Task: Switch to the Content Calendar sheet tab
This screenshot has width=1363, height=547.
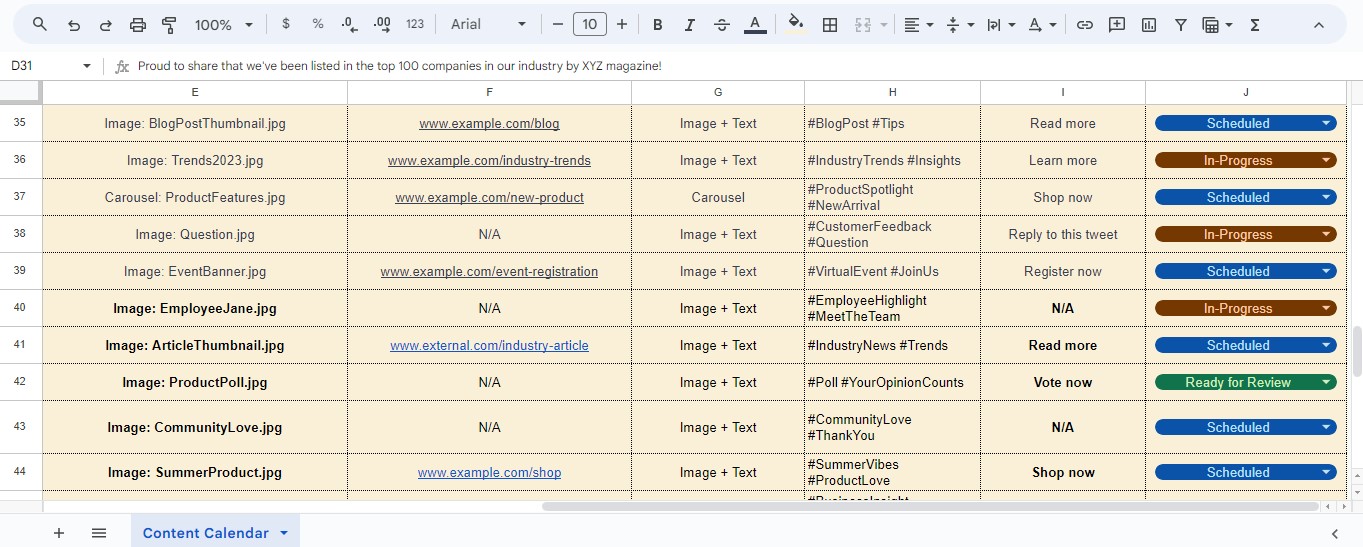Action: (206, 533)
